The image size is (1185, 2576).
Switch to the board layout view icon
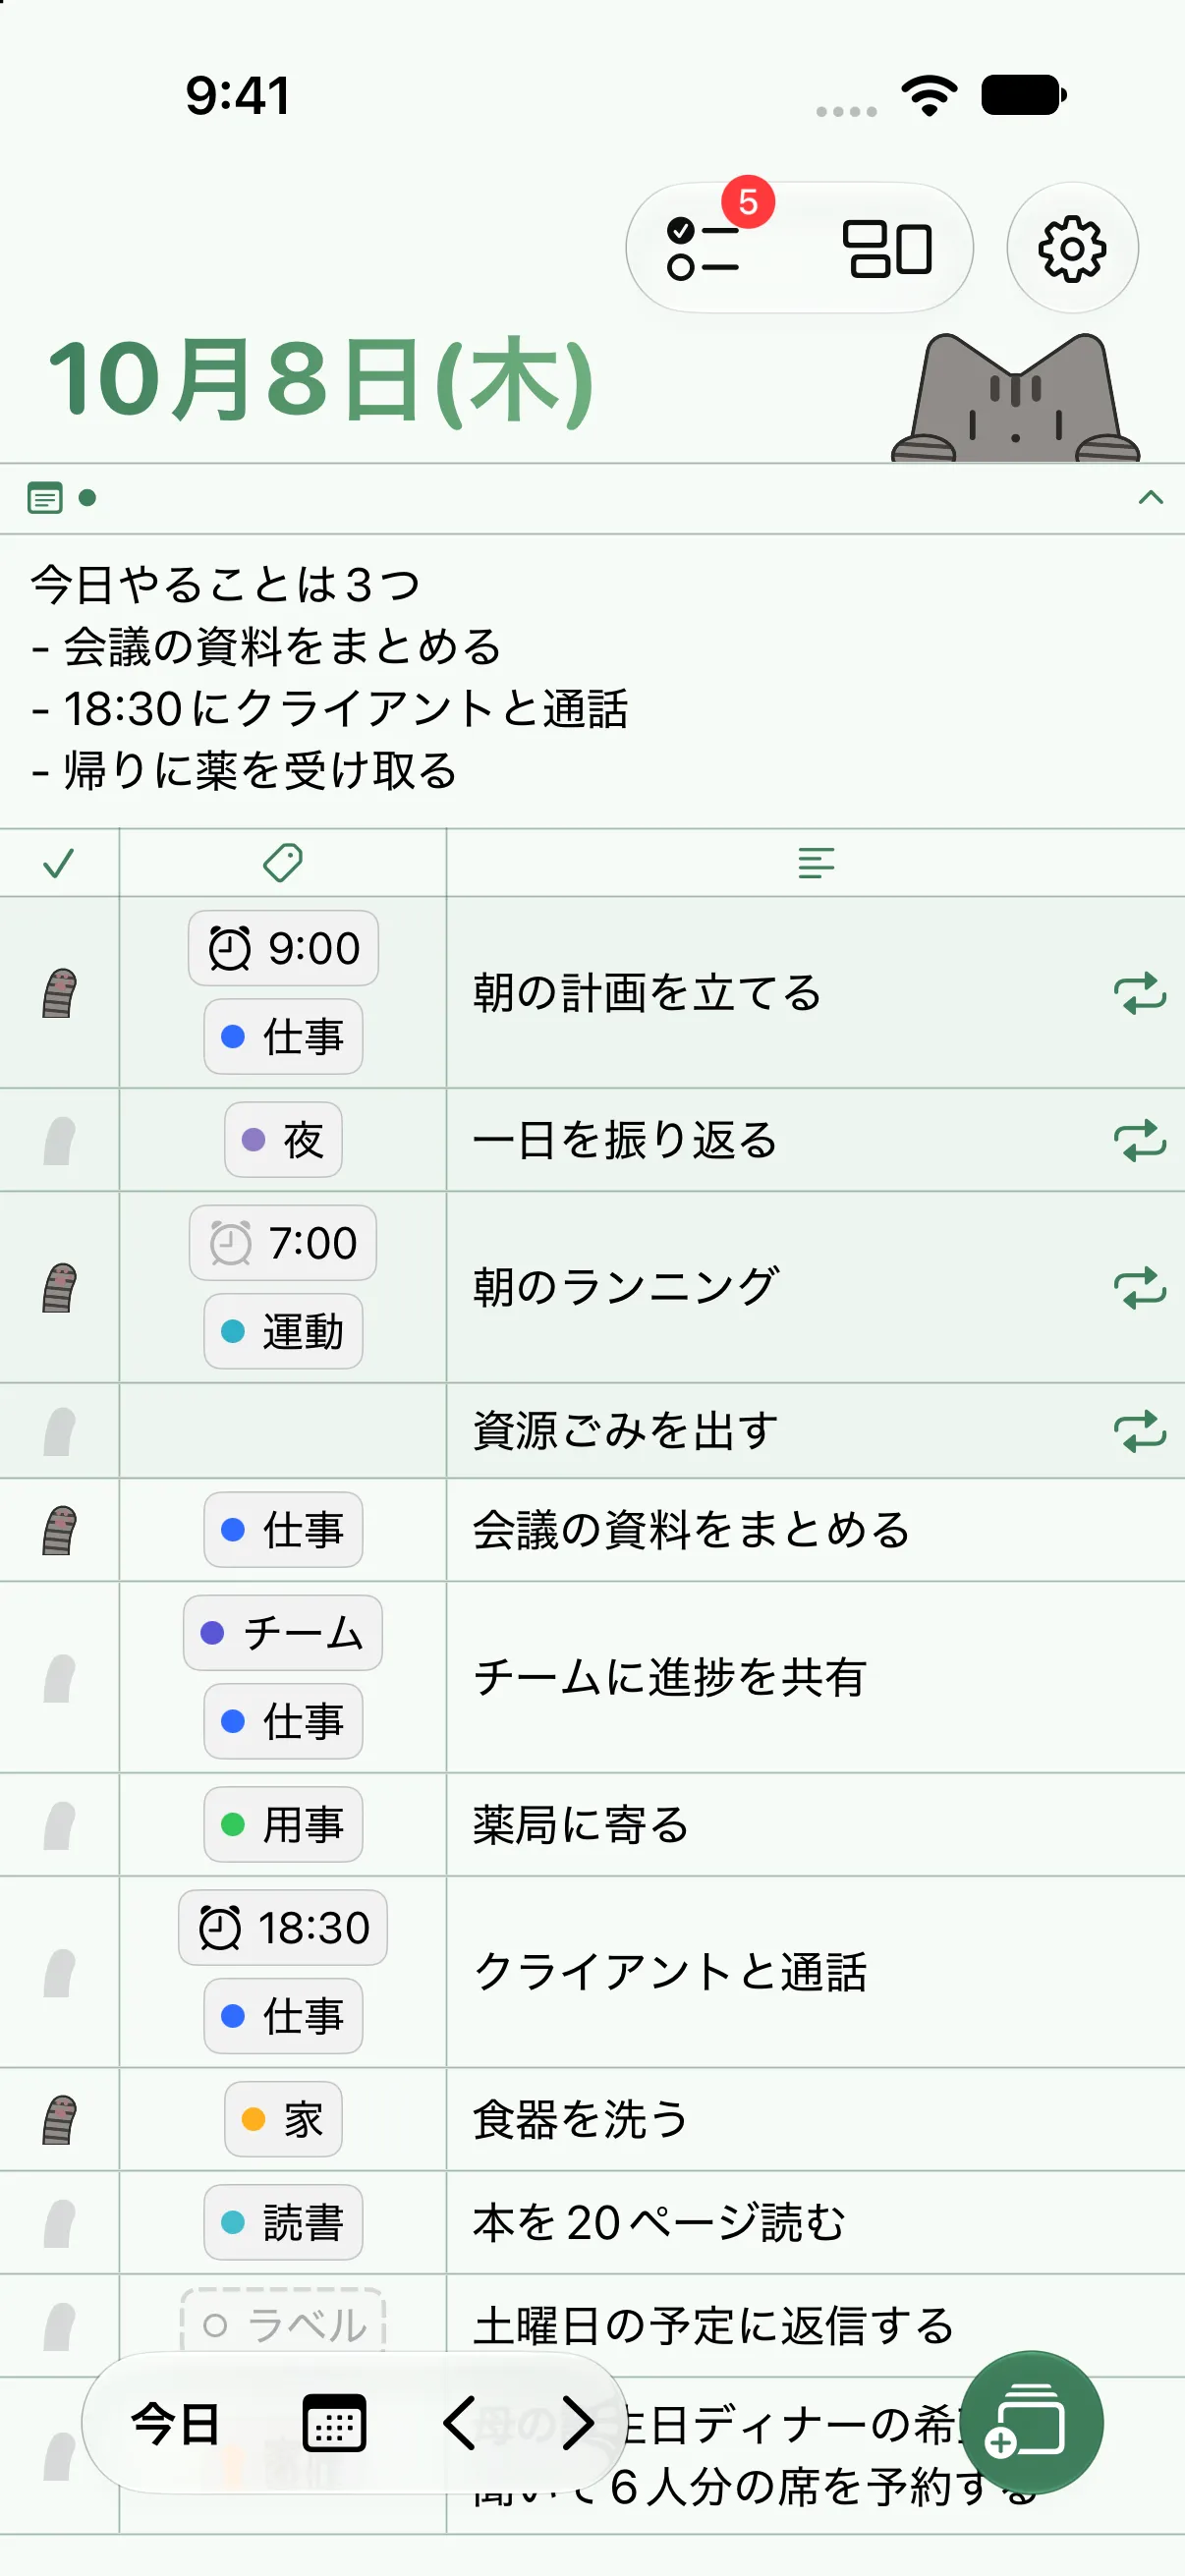887,248
